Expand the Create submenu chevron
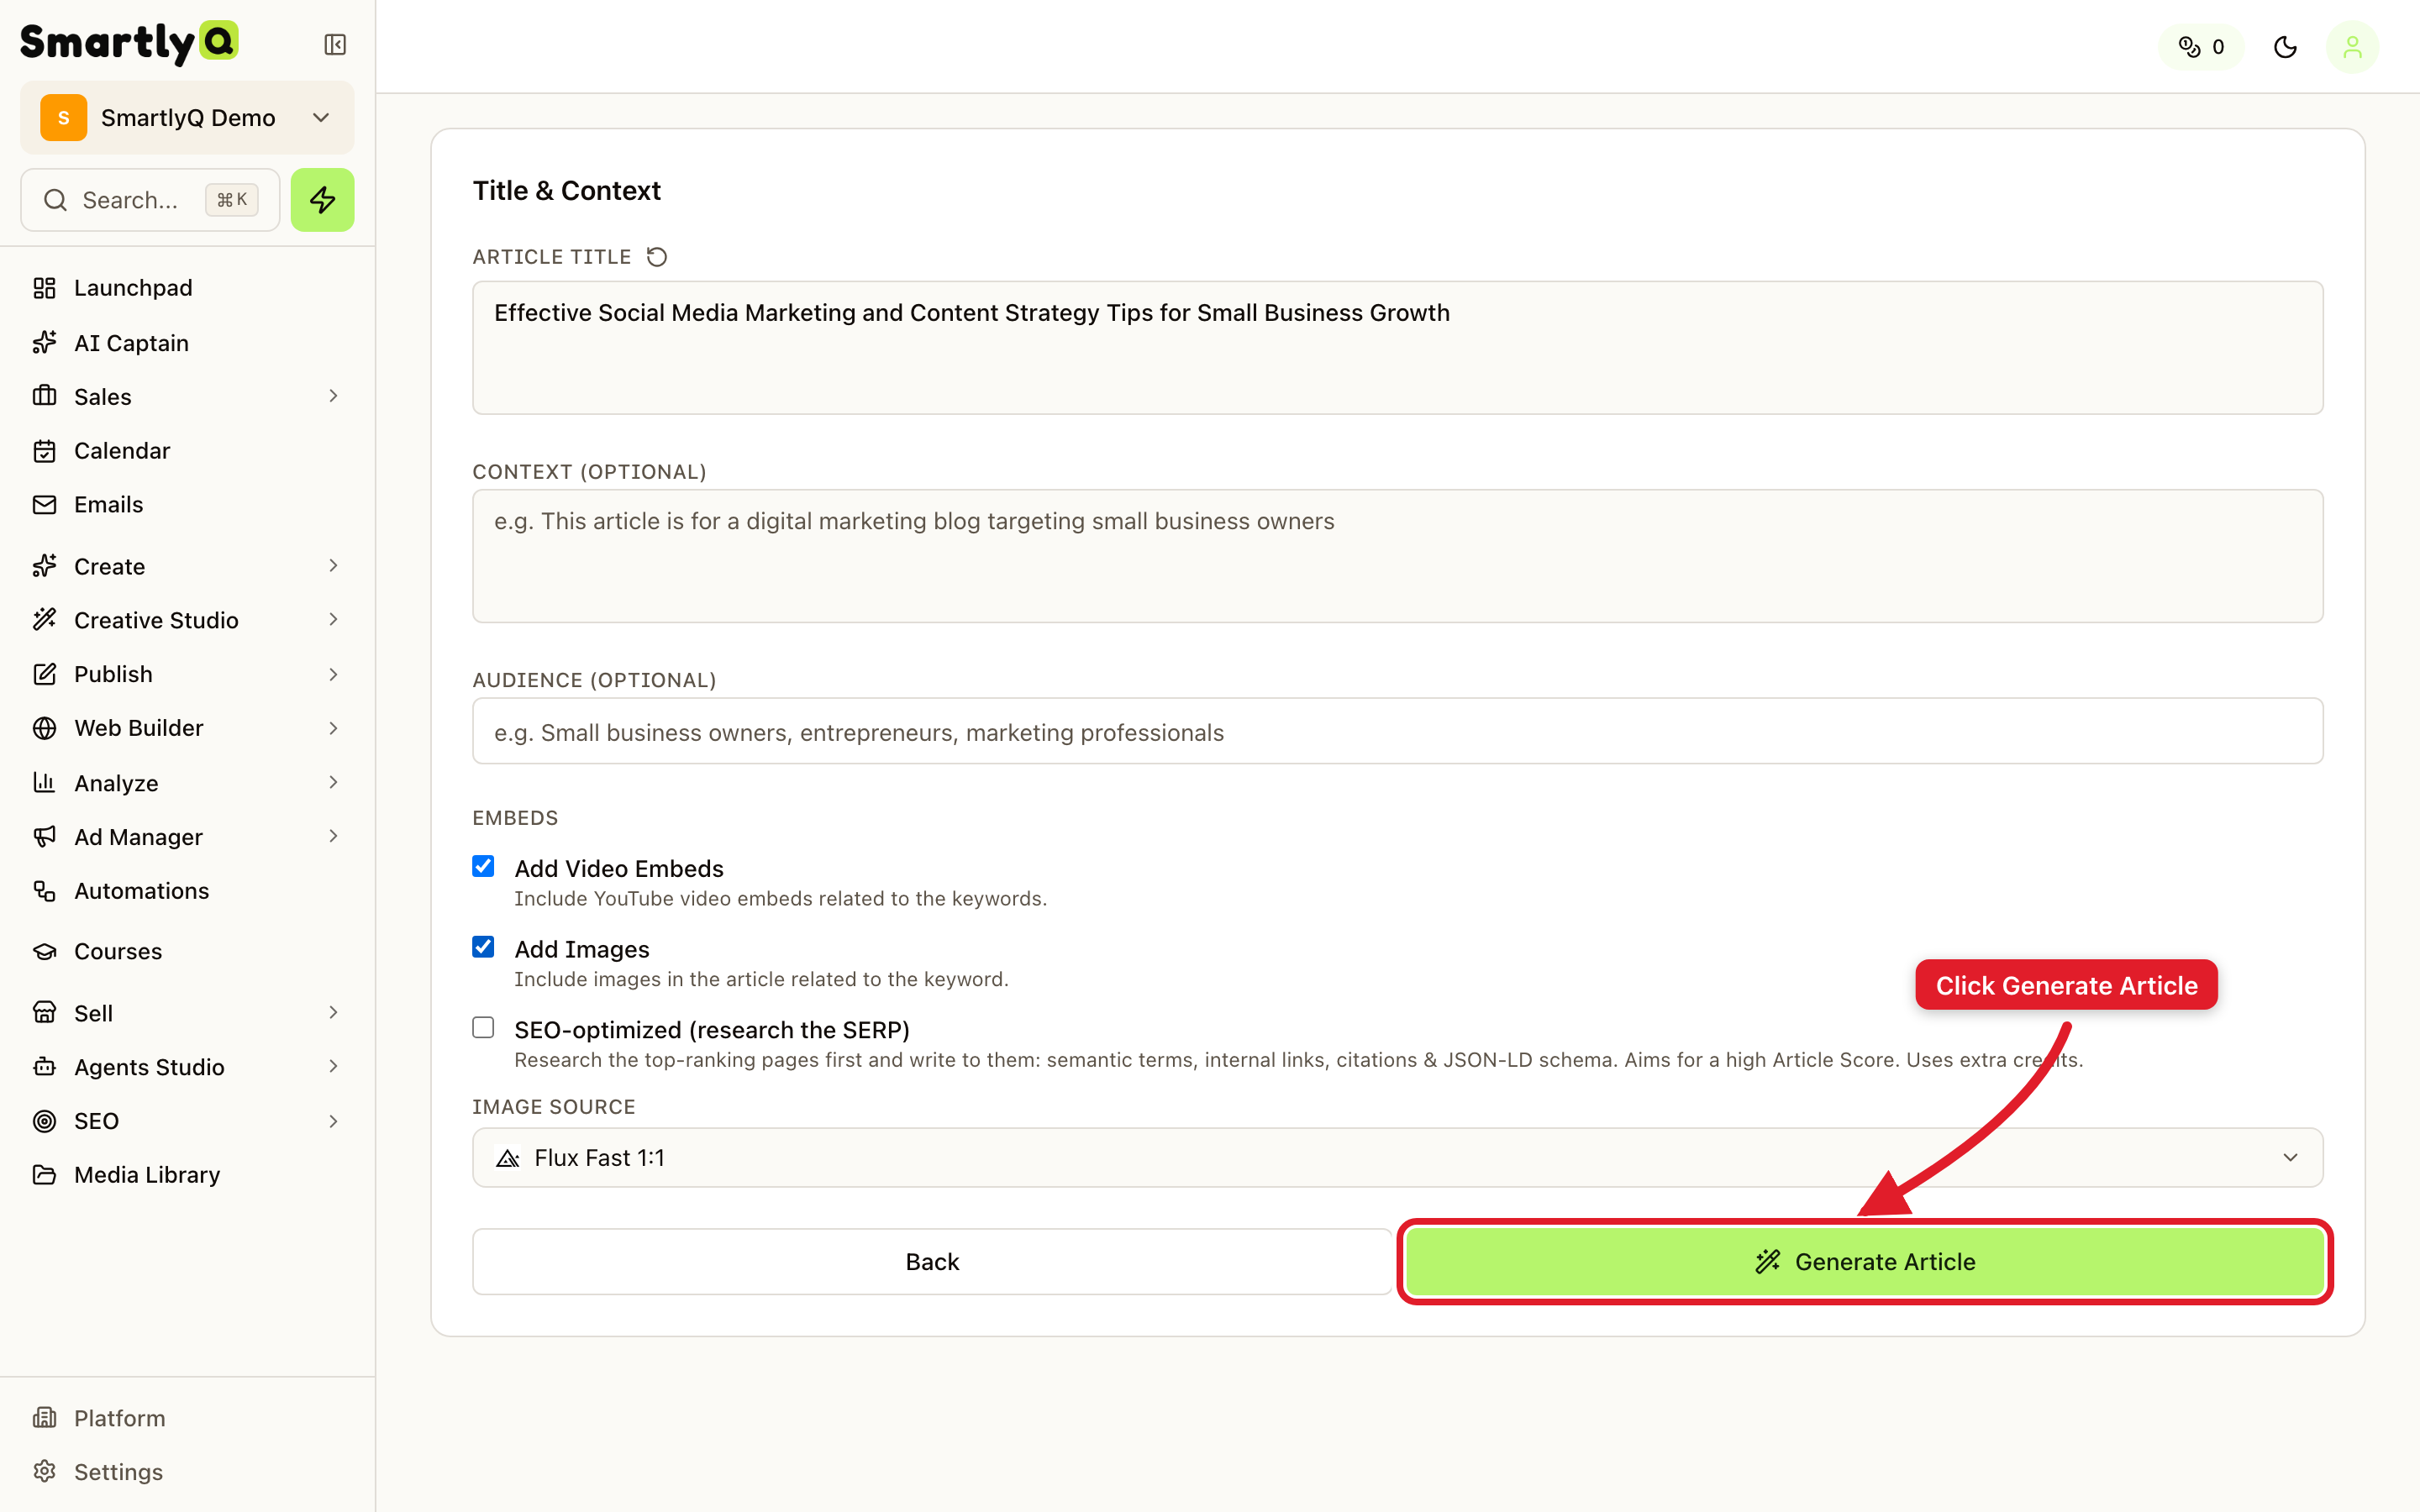2420x1512 pixels. point(333,566)
